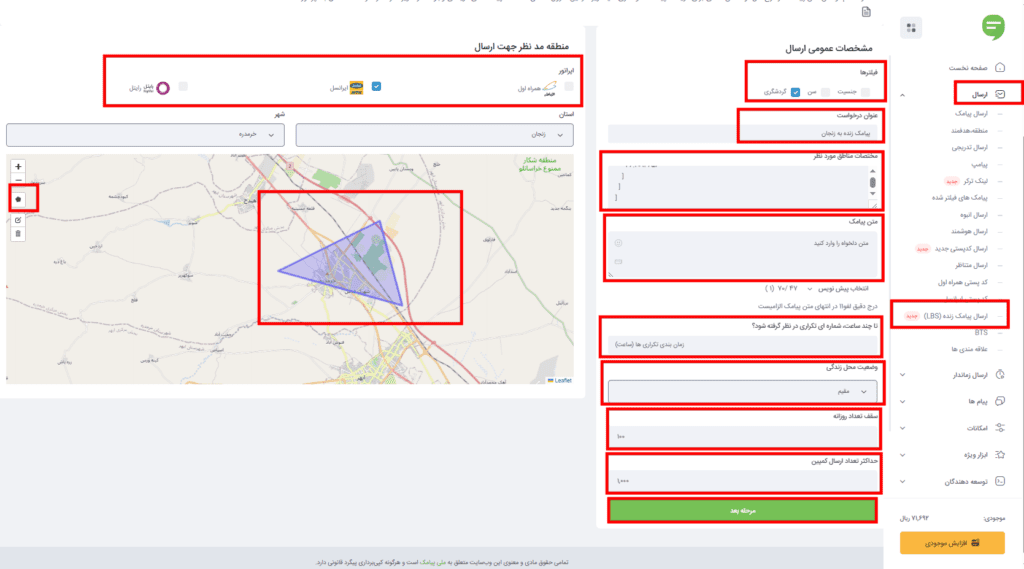
Task: Click the sliders icon beside امکانات
Action: (1000, 428)
